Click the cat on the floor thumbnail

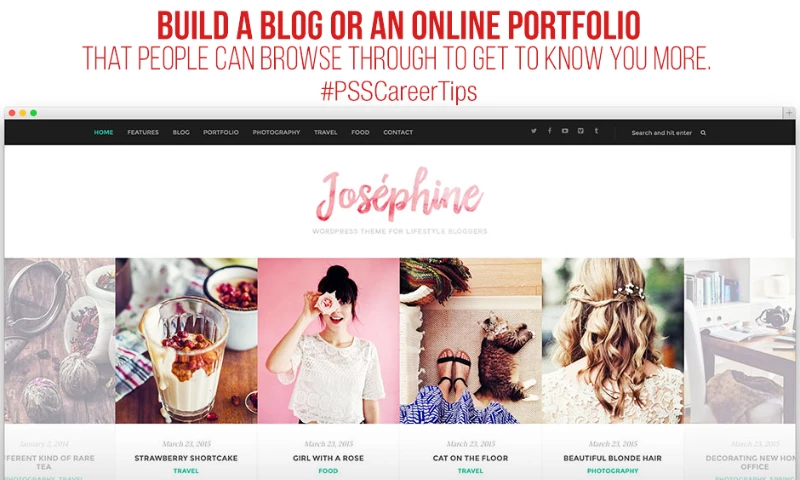(x=471, y=341)
